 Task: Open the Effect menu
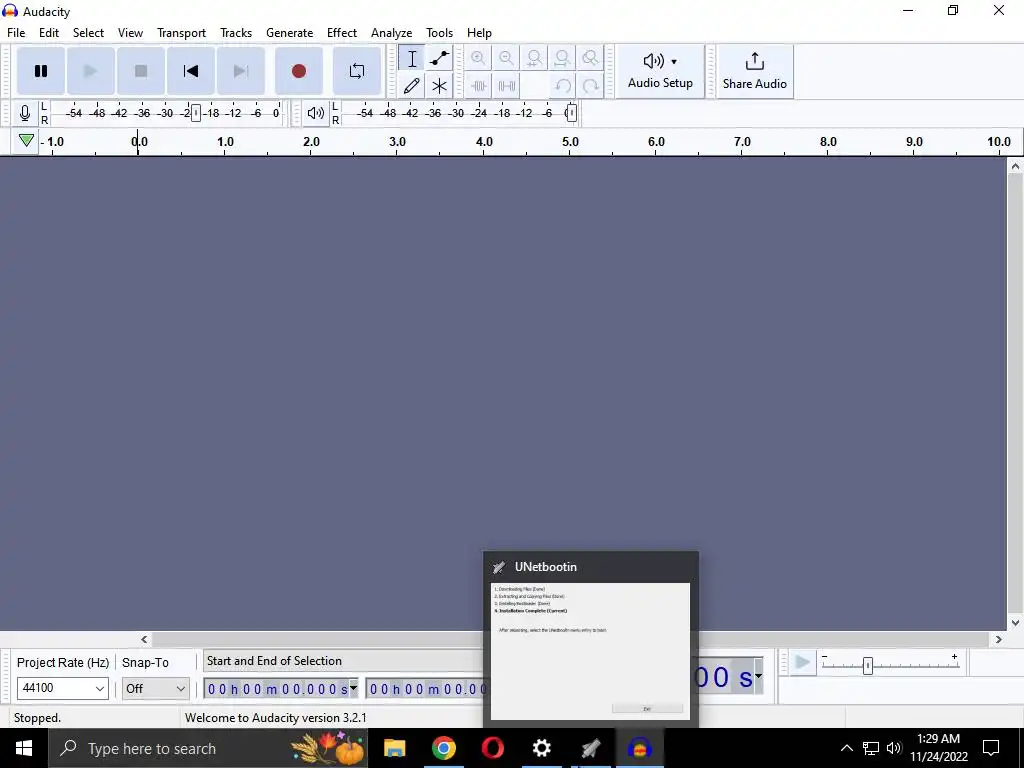coord(342,33)
